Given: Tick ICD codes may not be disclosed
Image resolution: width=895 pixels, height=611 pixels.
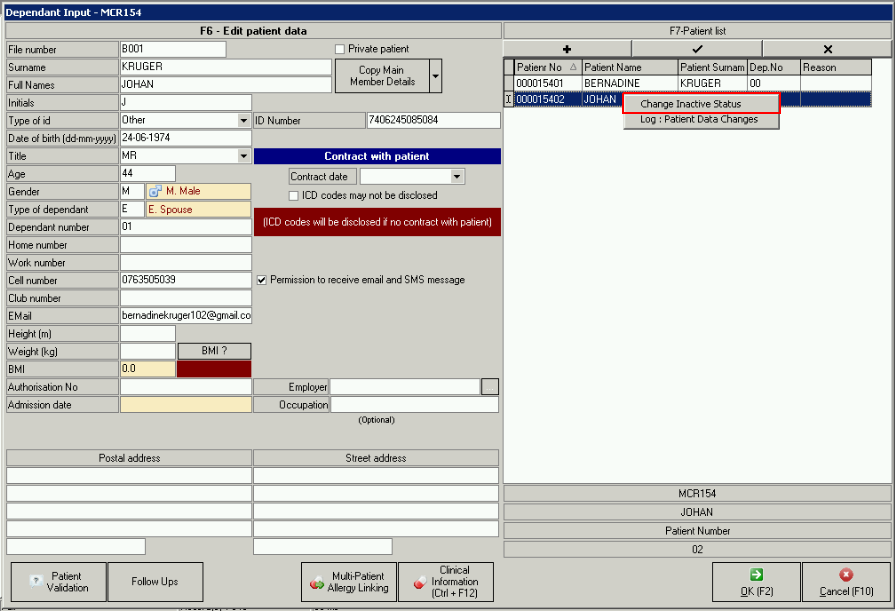Looking at the screenshot, I should point(294,196).
